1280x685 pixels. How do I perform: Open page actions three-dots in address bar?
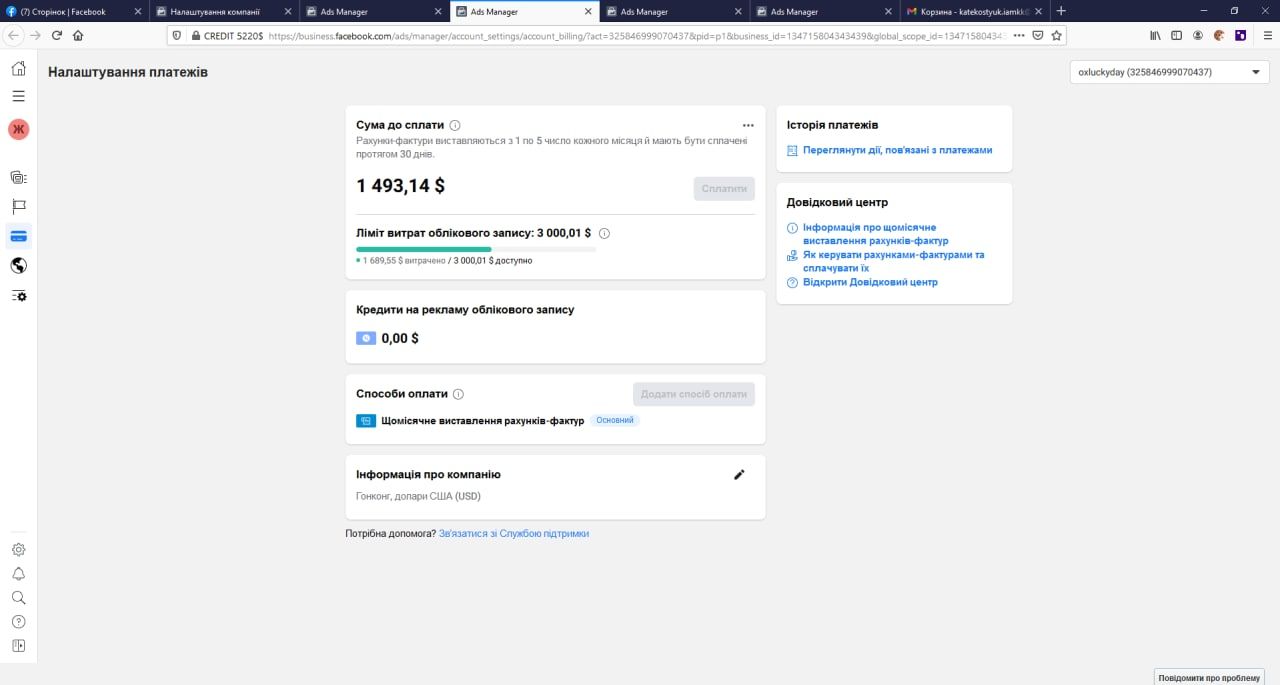tap(1019, 35)
